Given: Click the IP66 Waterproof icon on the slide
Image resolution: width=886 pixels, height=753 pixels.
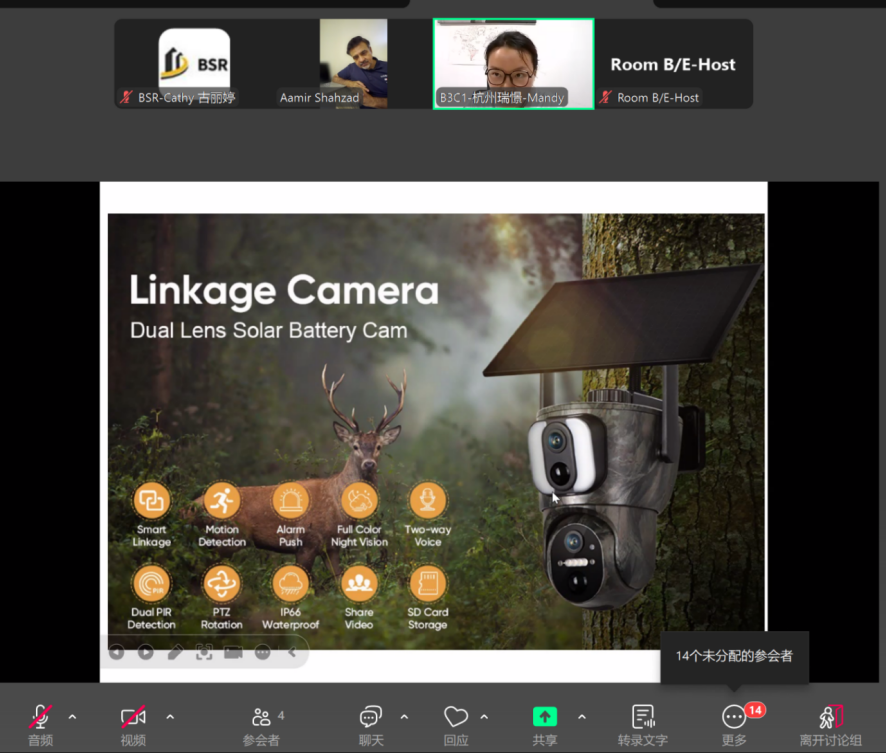Looking at the screenshot, I should tap(290, 584).
